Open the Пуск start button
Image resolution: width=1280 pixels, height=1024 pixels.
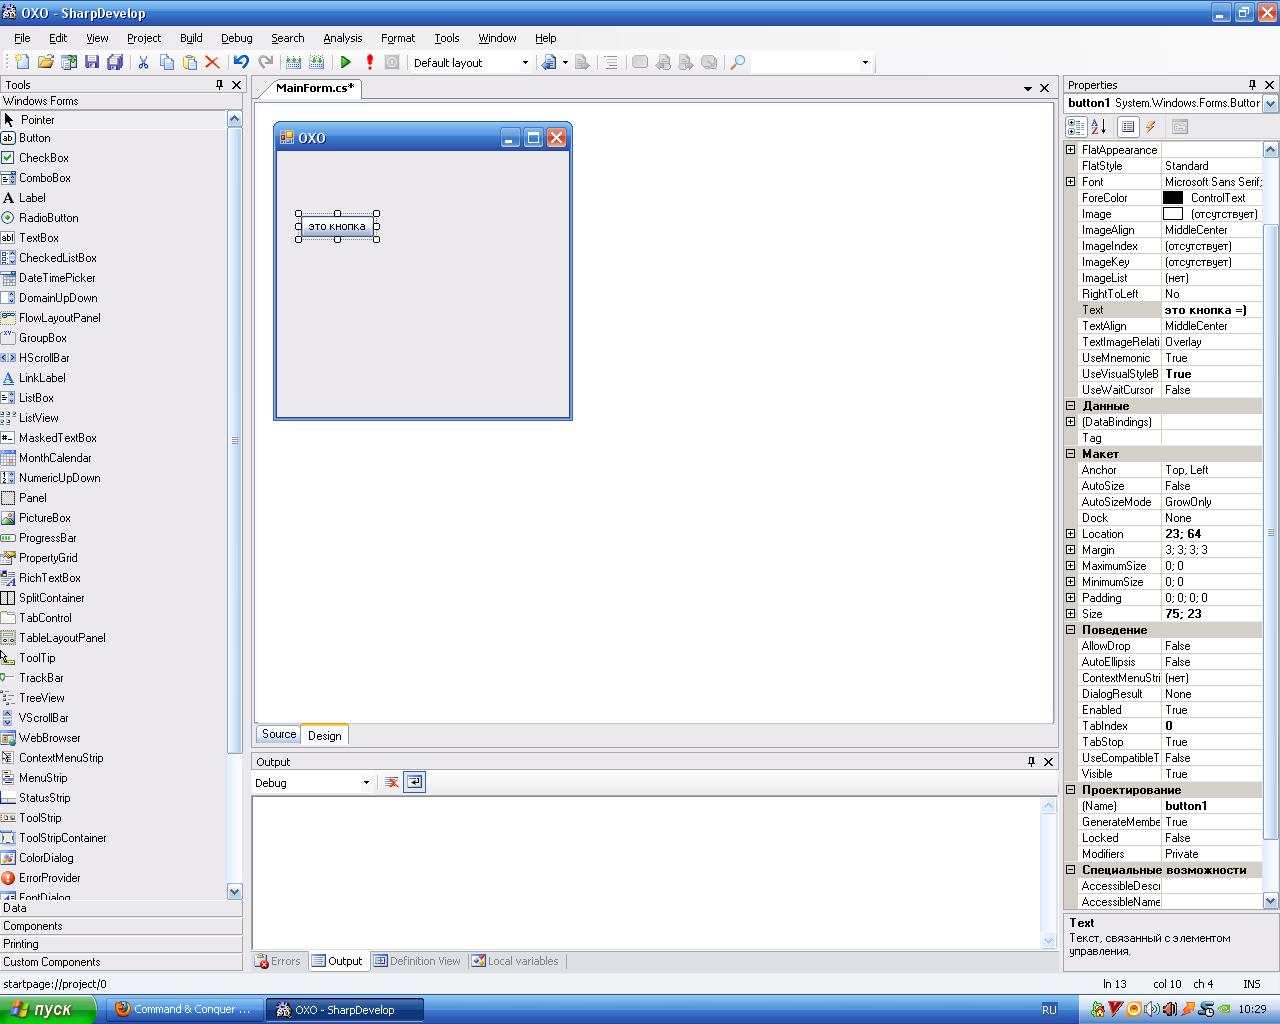tap(47, 1009)
